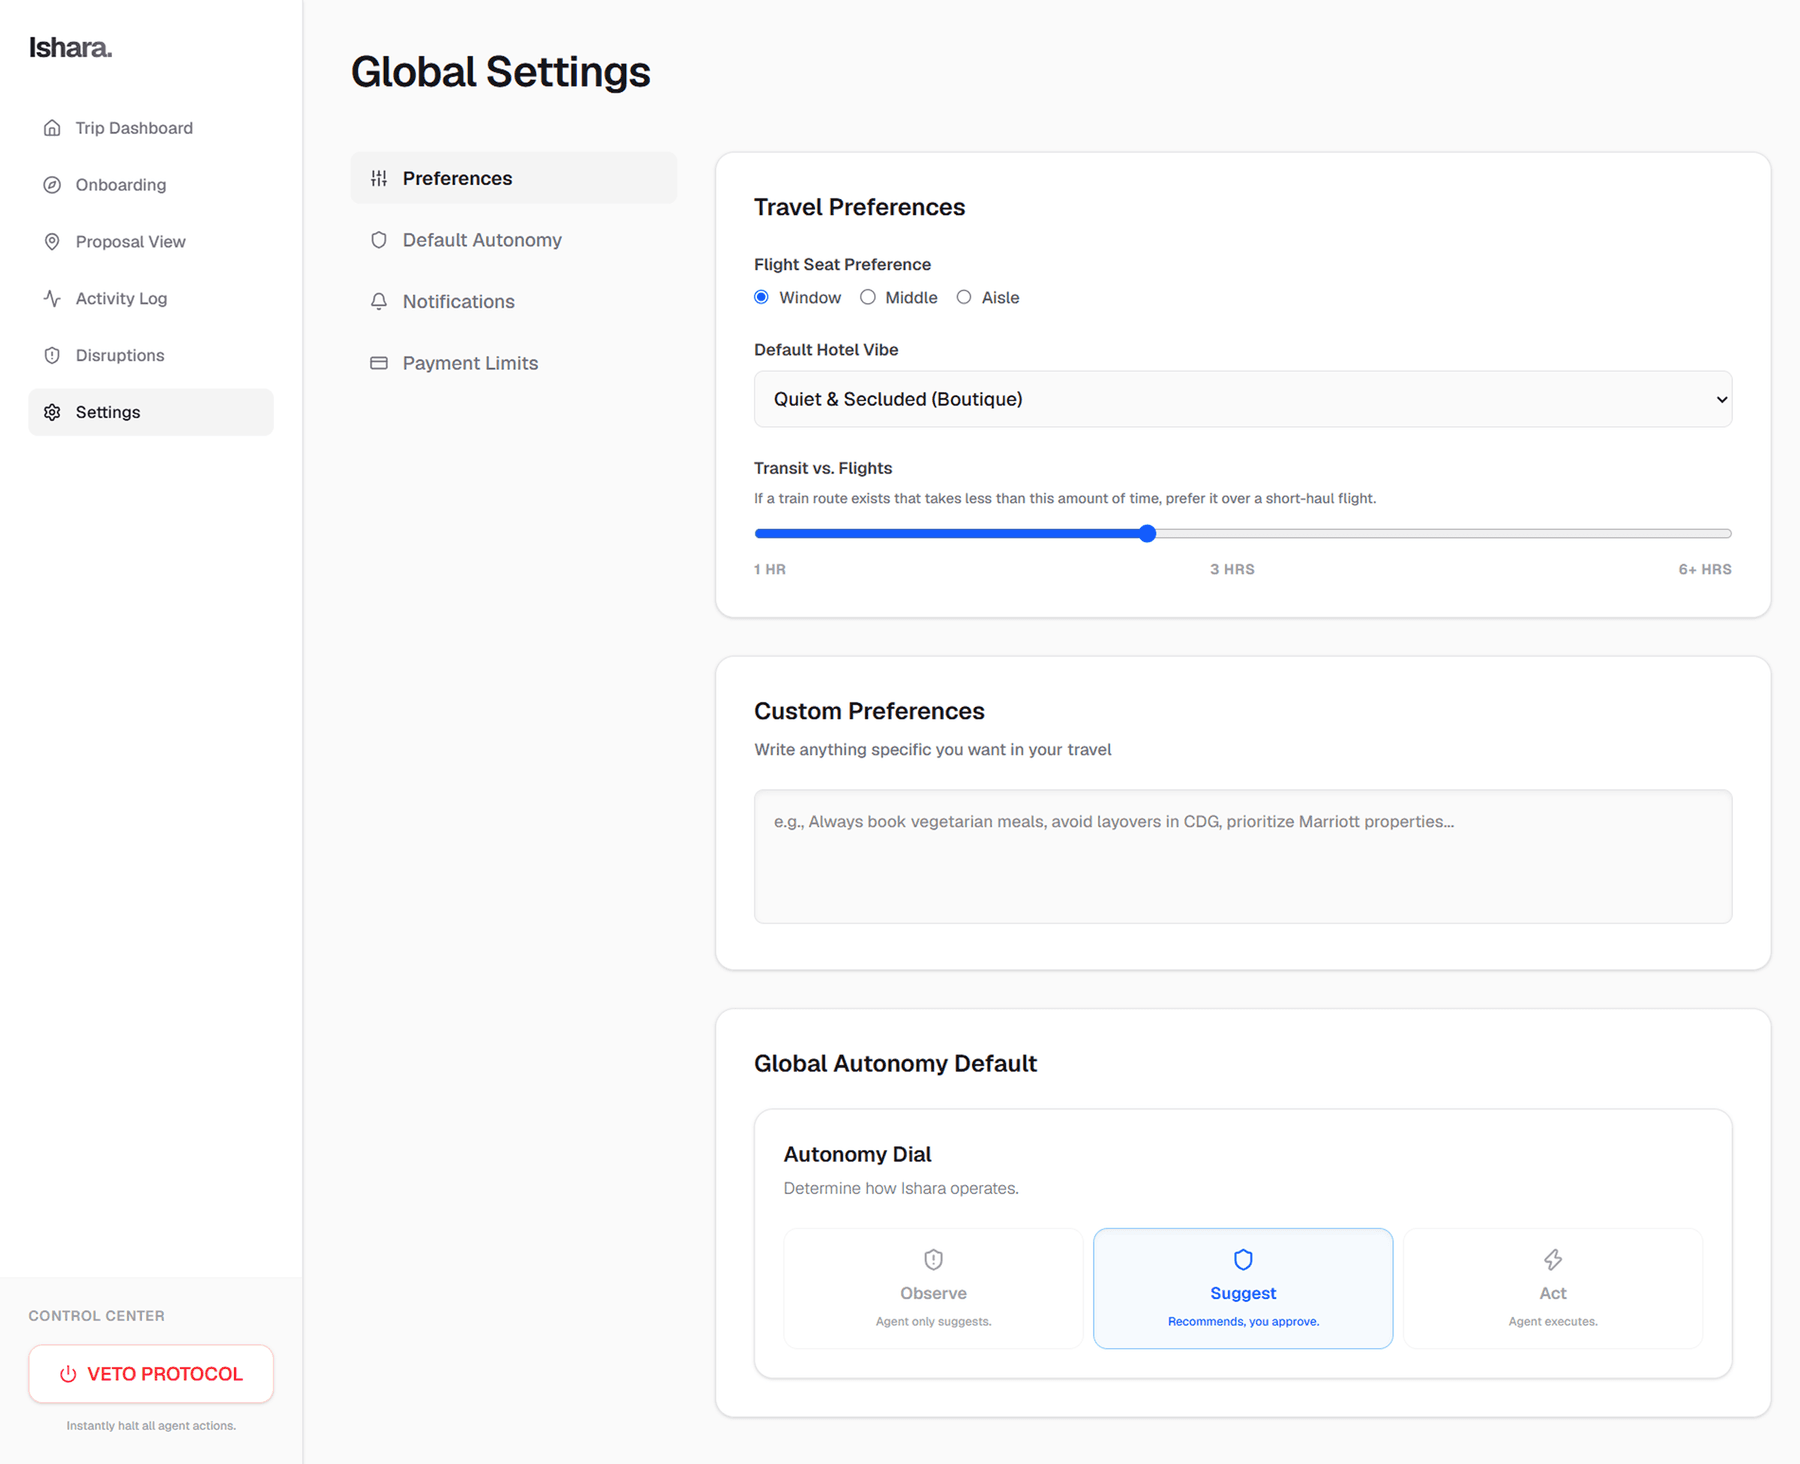Viewport: 1800px width, 1464px height.
Task: Click the Ishara logo
Action: (x=70, y=47)
